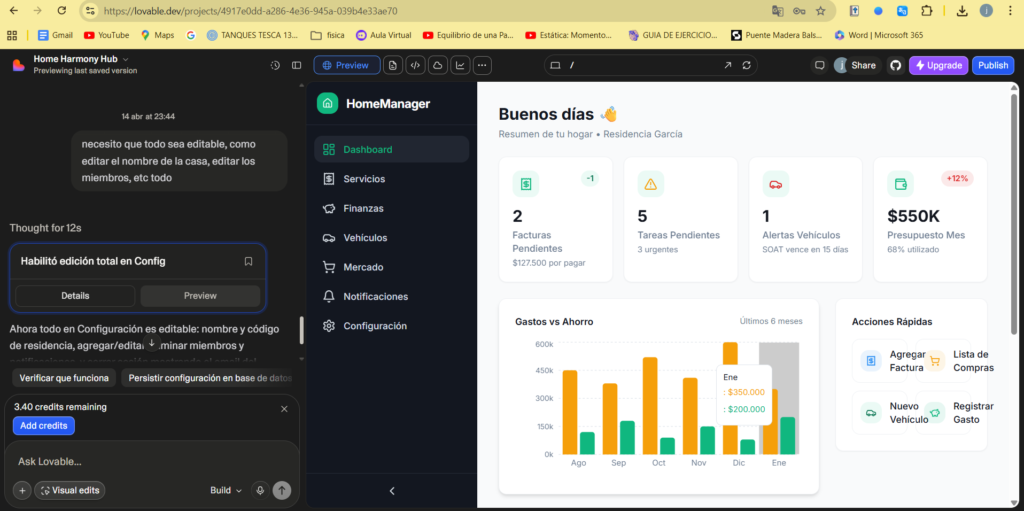This screenshot has height=511, width=1024.
Task: Open Mercado in the sidebar
Action: pos(391,267)
